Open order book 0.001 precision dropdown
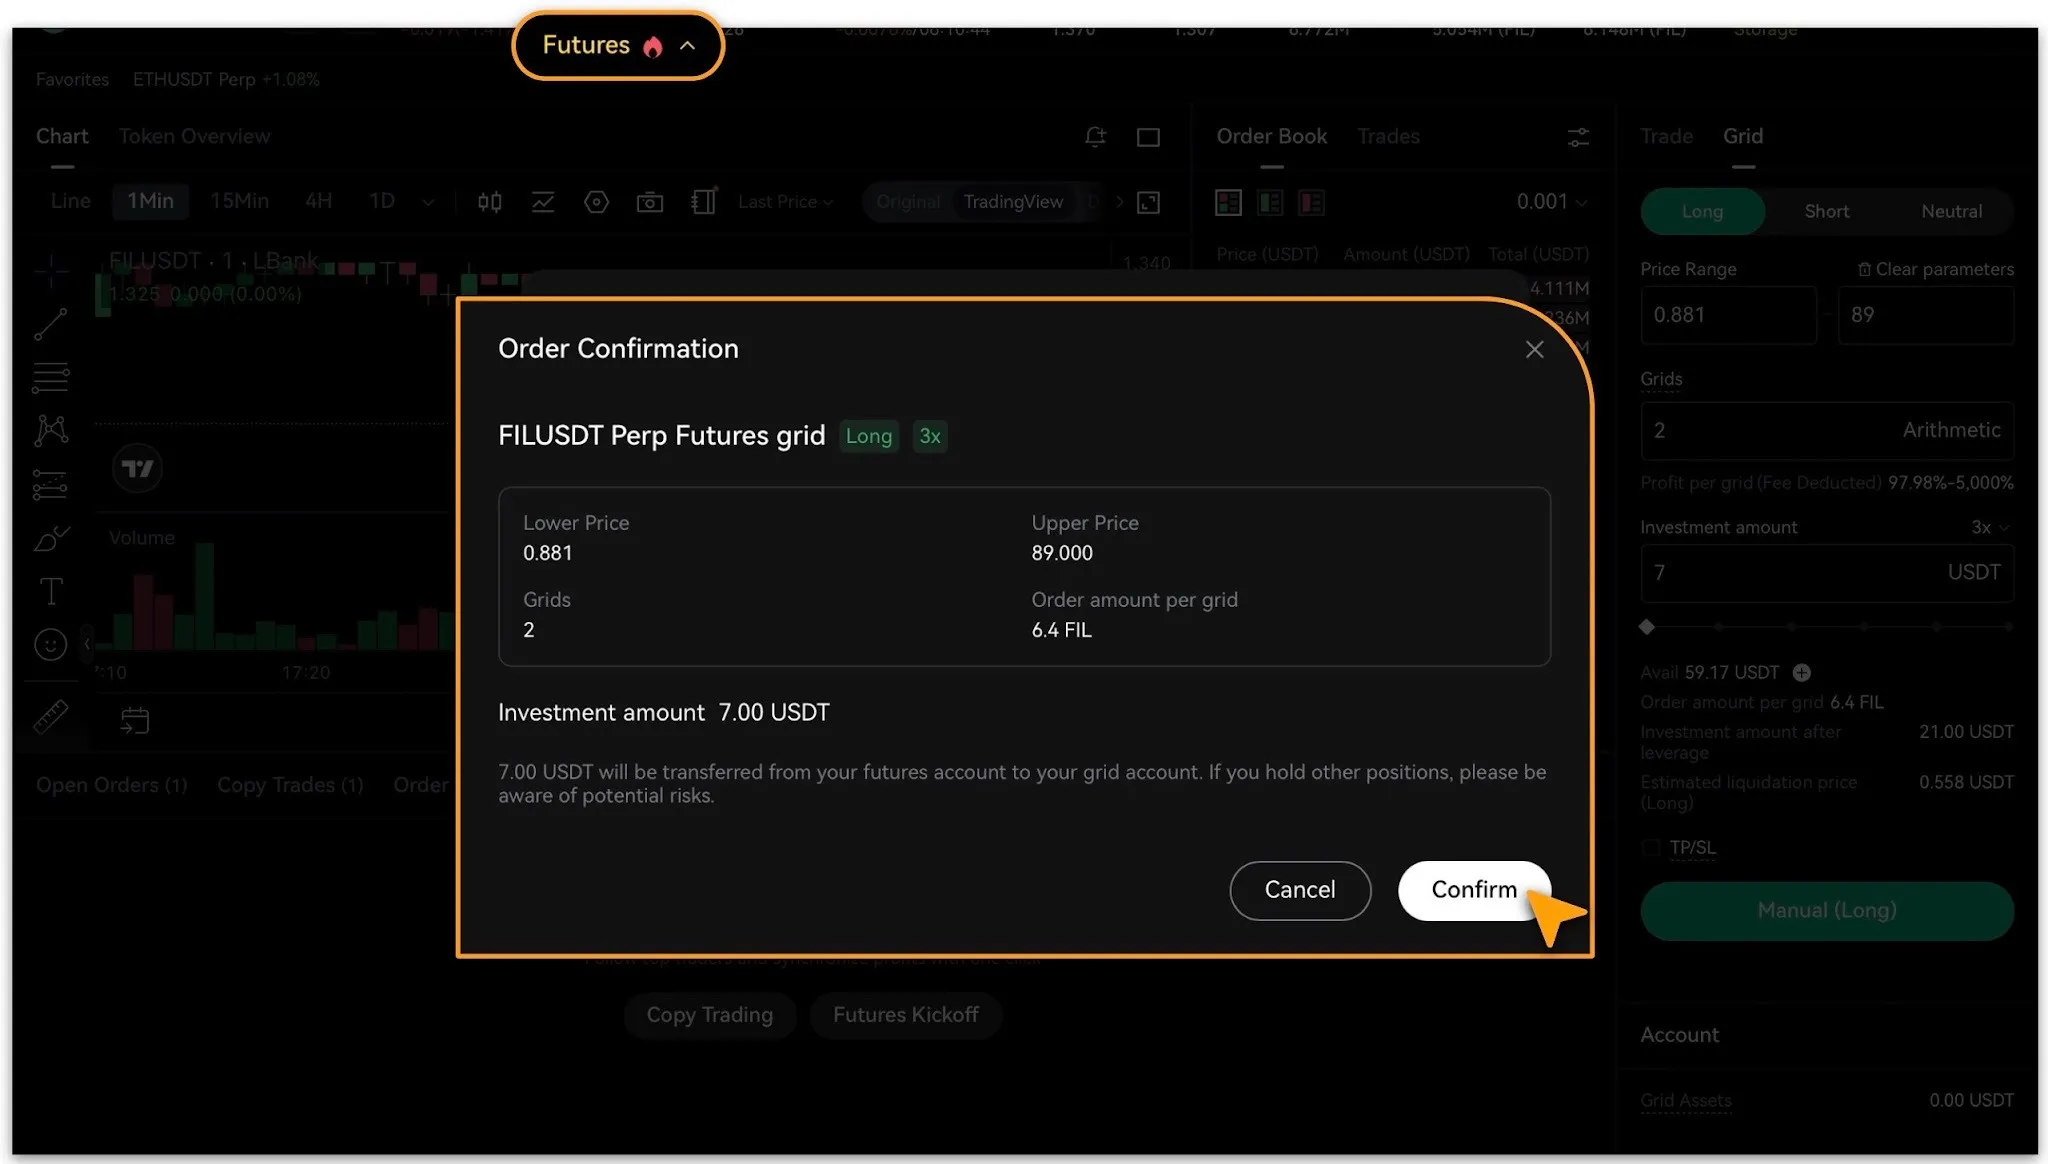The height and width of the screenshot is (1164, 2048). click(1551, 202)
